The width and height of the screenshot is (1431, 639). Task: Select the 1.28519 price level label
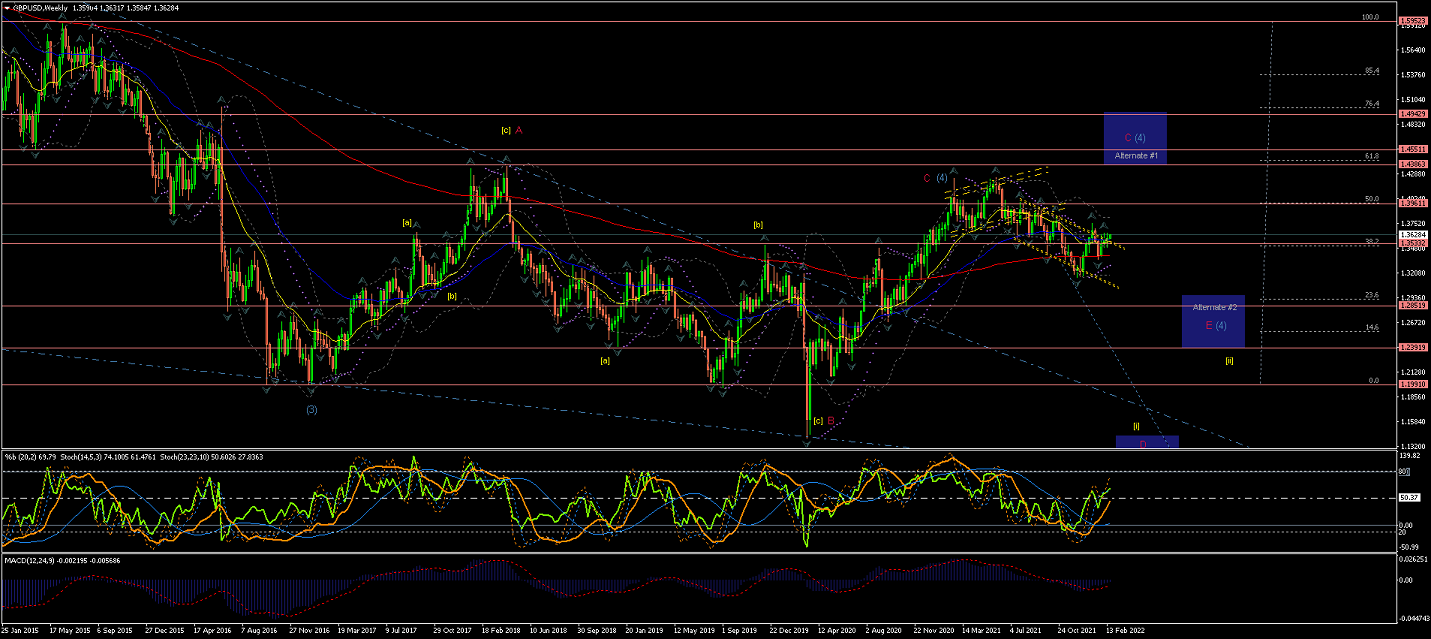[x=1414, y=306]
